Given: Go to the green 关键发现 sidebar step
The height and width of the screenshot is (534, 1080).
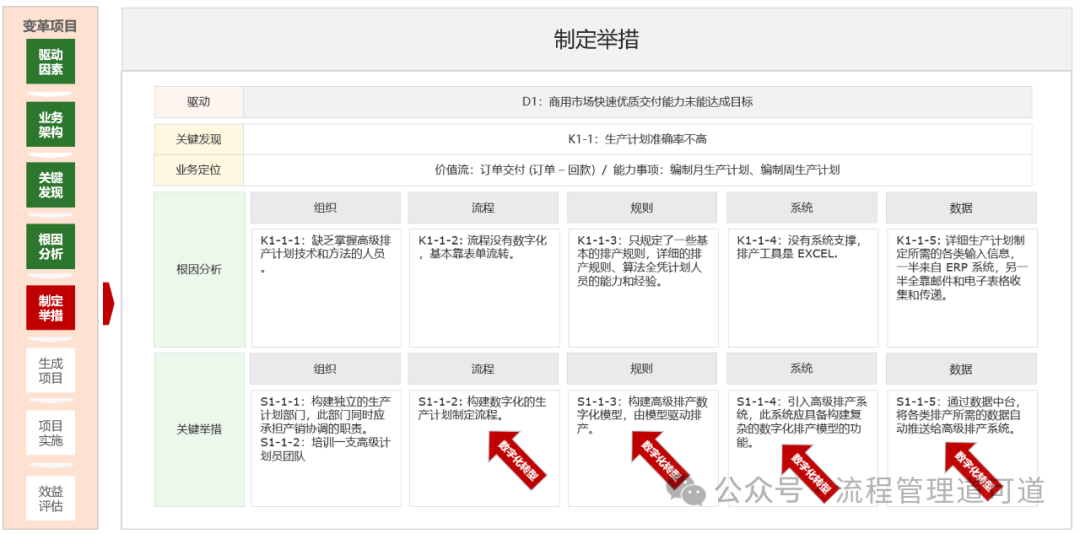Looking at the screenshot, I should (51, 185).
